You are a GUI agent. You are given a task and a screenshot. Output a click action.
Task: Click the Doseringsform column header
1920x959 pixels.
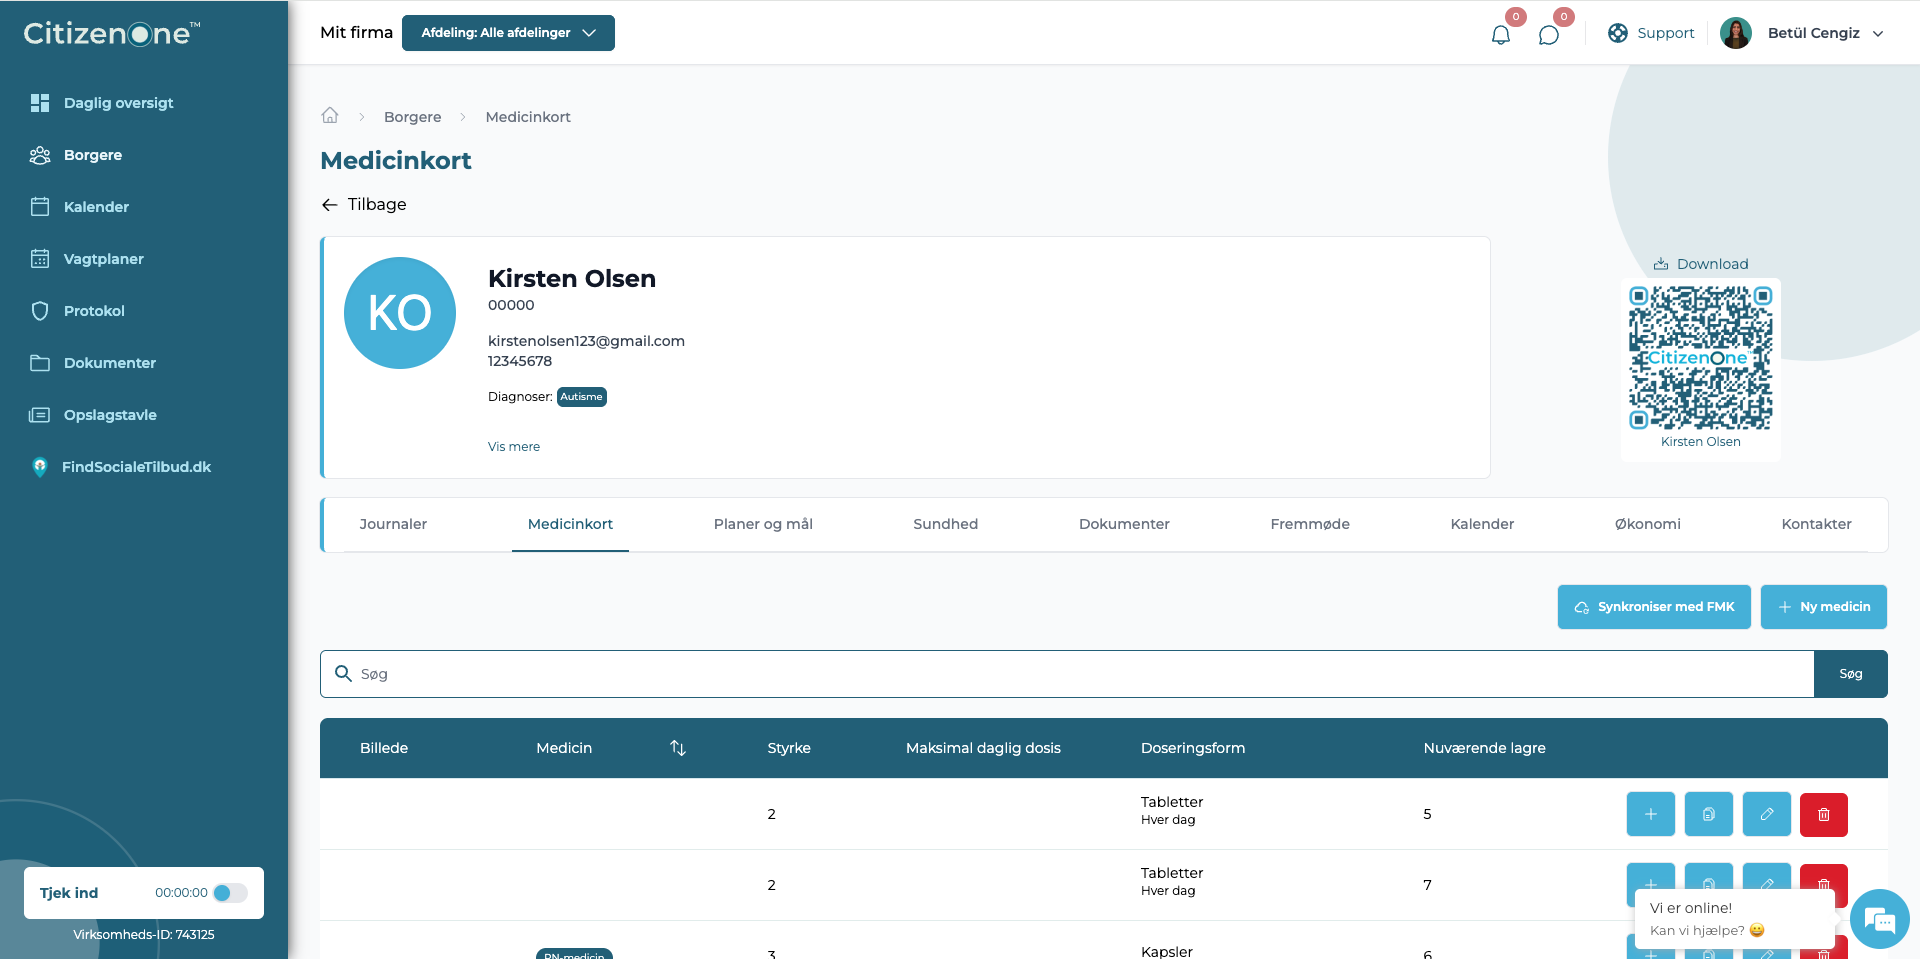click(x=1193, y=748)
